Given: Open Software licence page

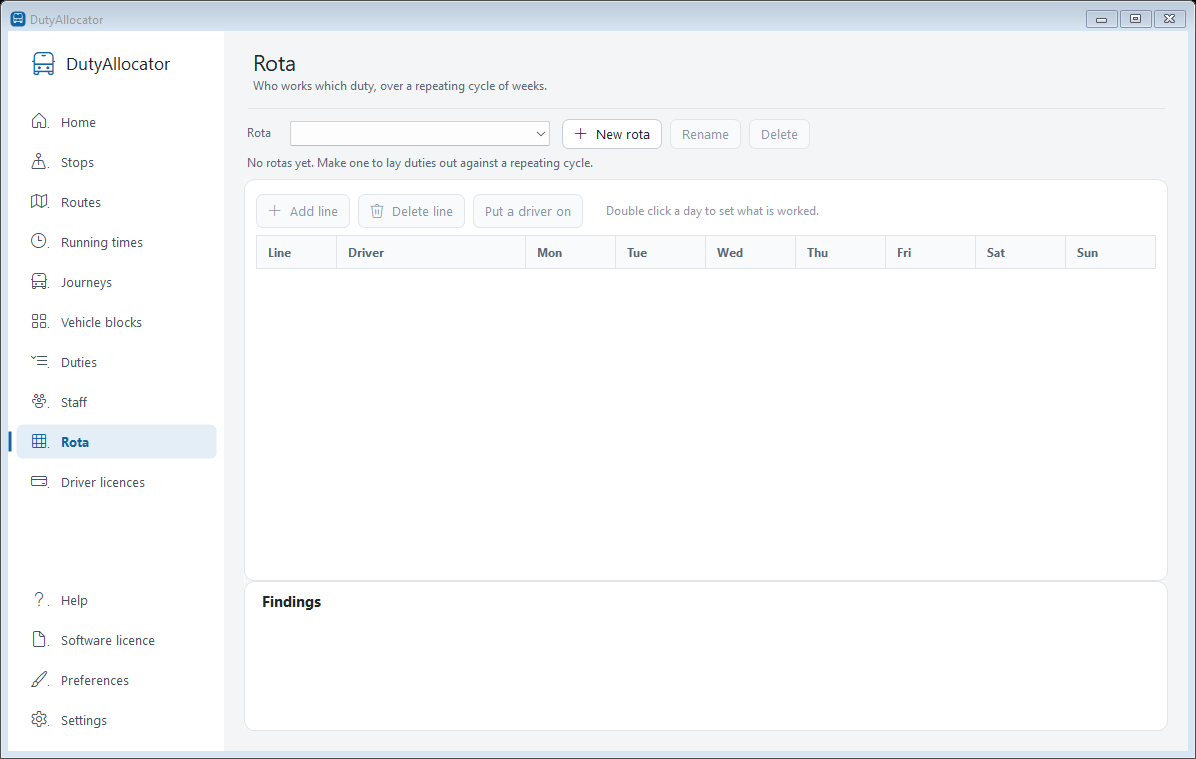Looking at the screenshot, I should pos(117,640).
